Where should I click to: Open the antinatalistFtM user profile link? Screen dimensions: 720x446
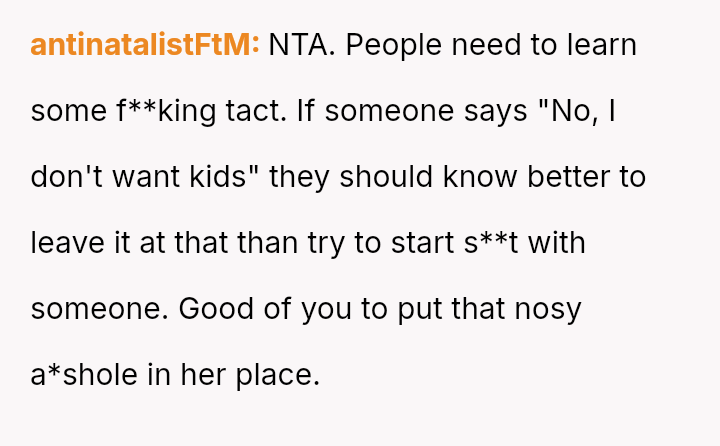coord(145,45)
